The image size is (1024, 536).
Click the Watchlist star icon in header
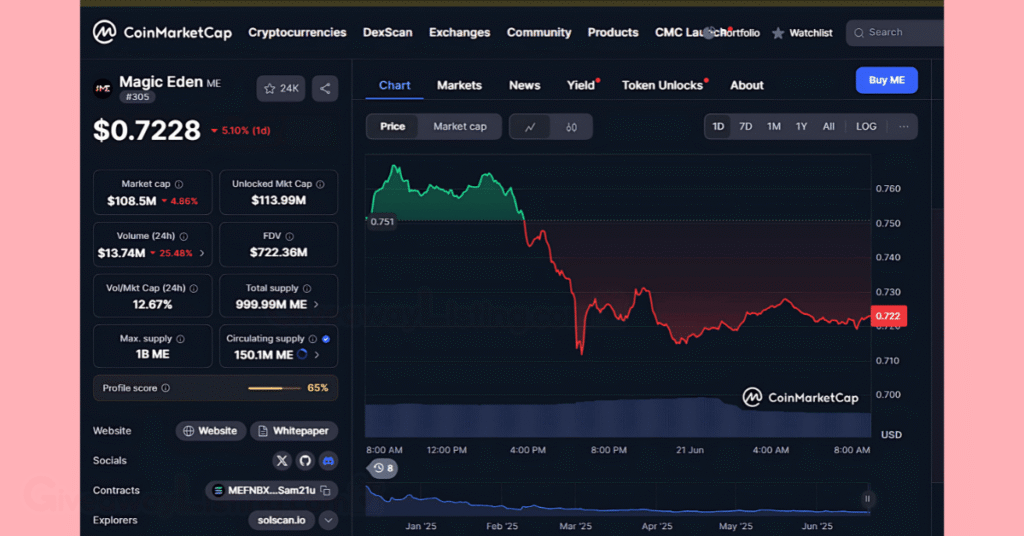pos(778,33)
